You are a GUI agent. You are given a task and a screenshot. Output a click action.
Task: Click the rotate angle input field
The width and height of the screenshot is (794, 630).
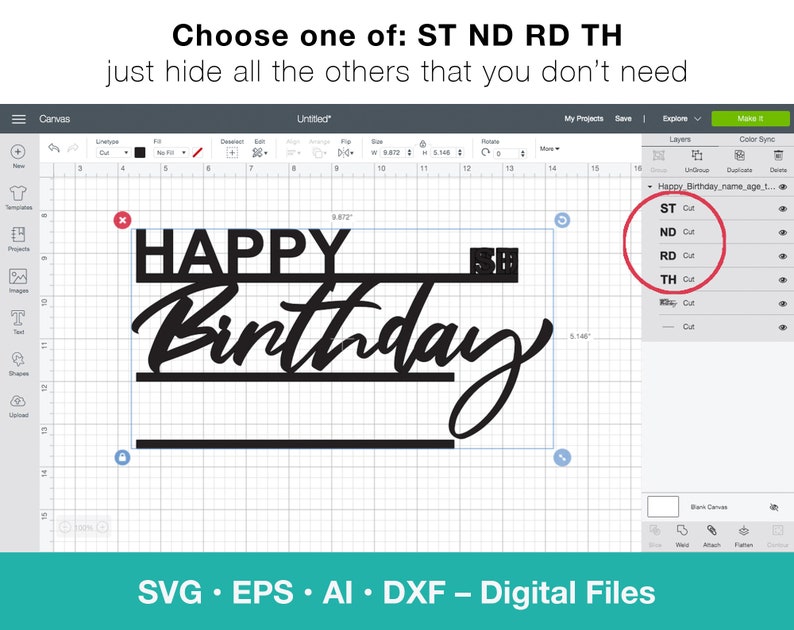[x=506, y=153]
